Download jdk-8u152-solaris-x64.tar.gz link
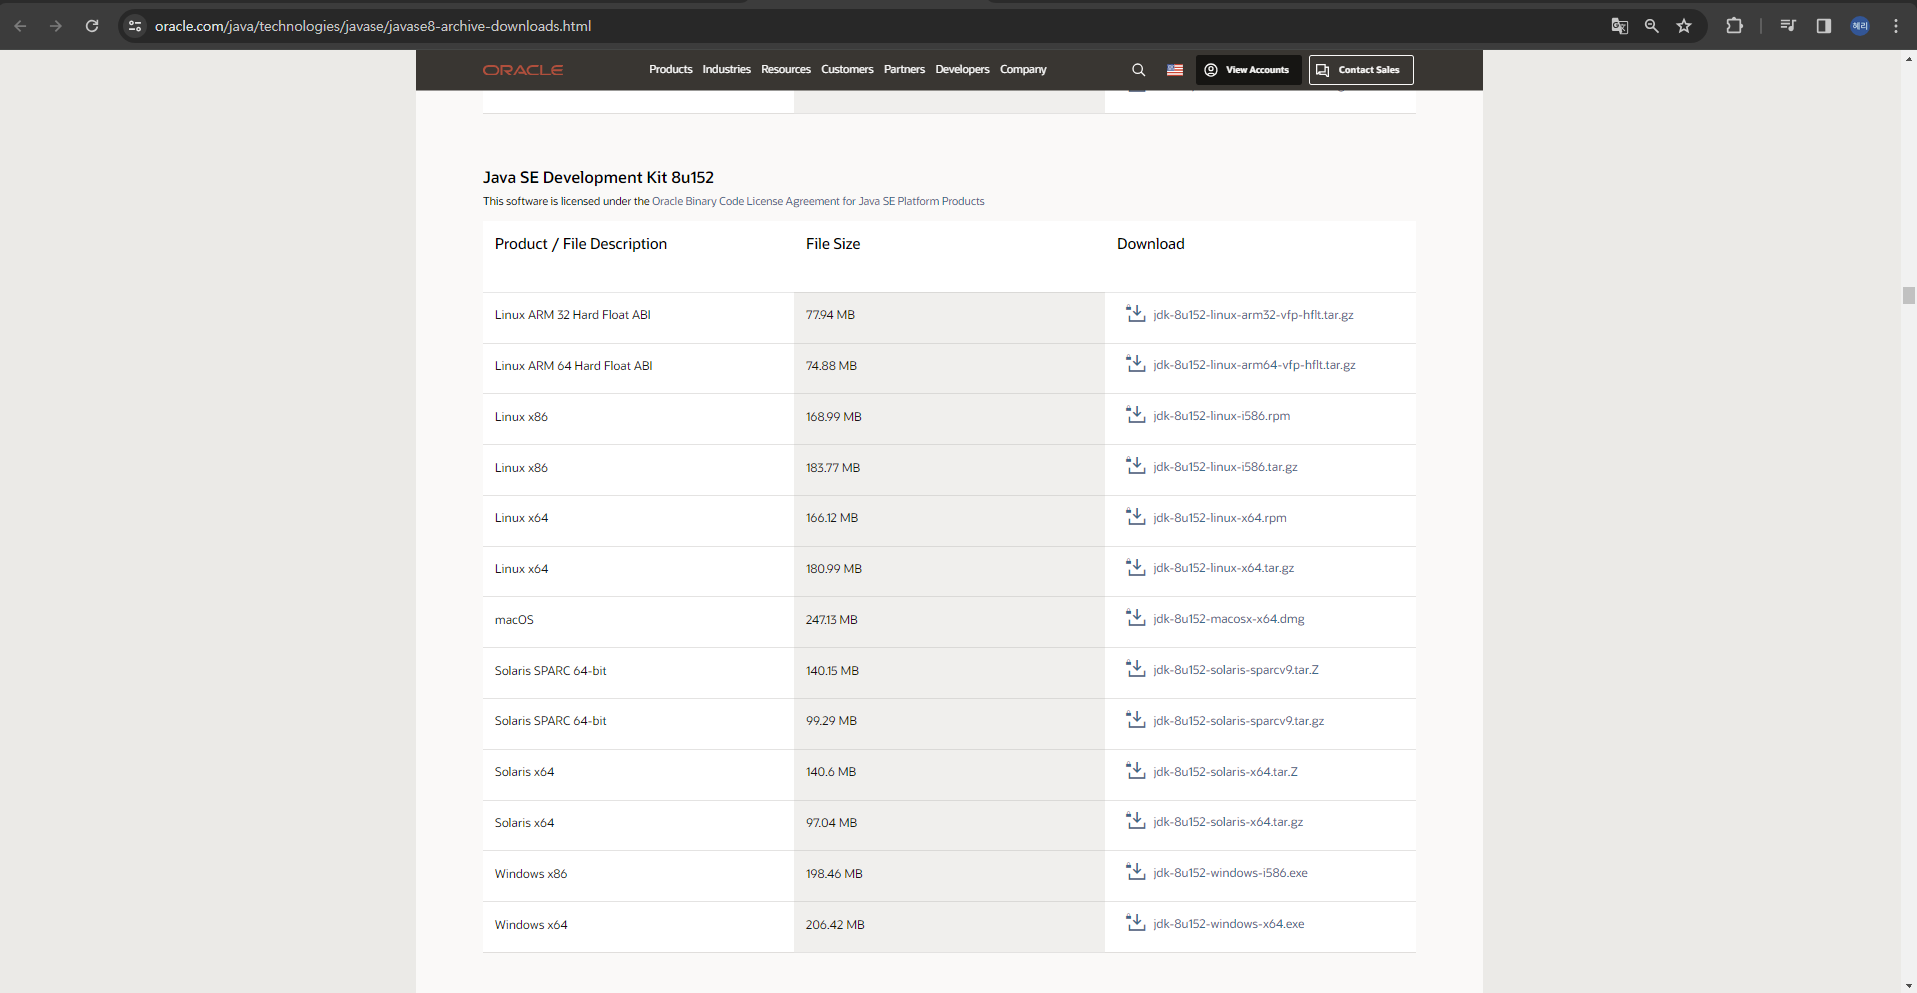Viewport: 1917px width, 993px height. coord(1228,822)
